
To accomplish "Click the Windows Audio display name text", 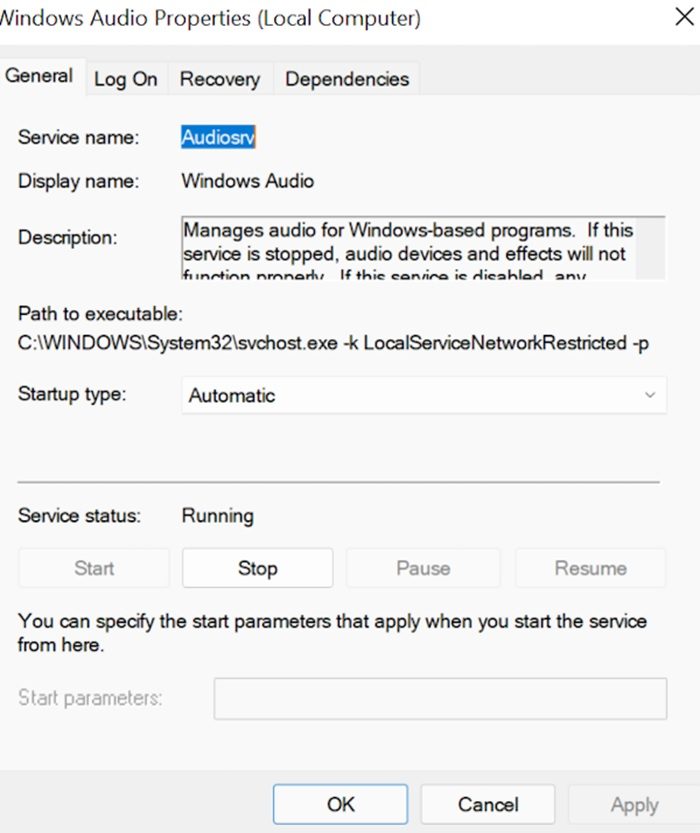I will pos(247,181).
